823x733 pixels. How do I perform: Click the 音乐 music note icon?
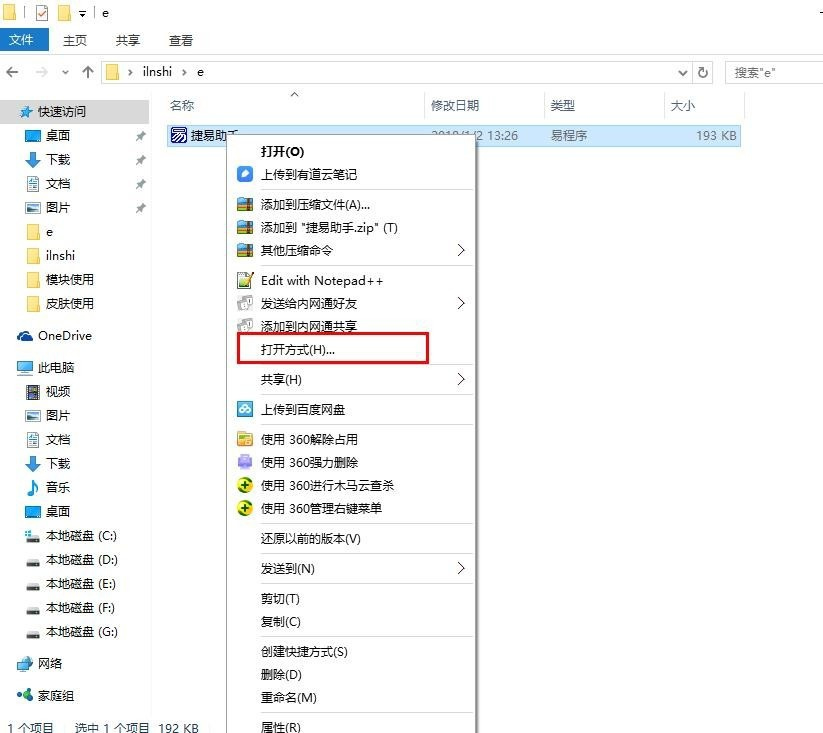click(33, 487)
